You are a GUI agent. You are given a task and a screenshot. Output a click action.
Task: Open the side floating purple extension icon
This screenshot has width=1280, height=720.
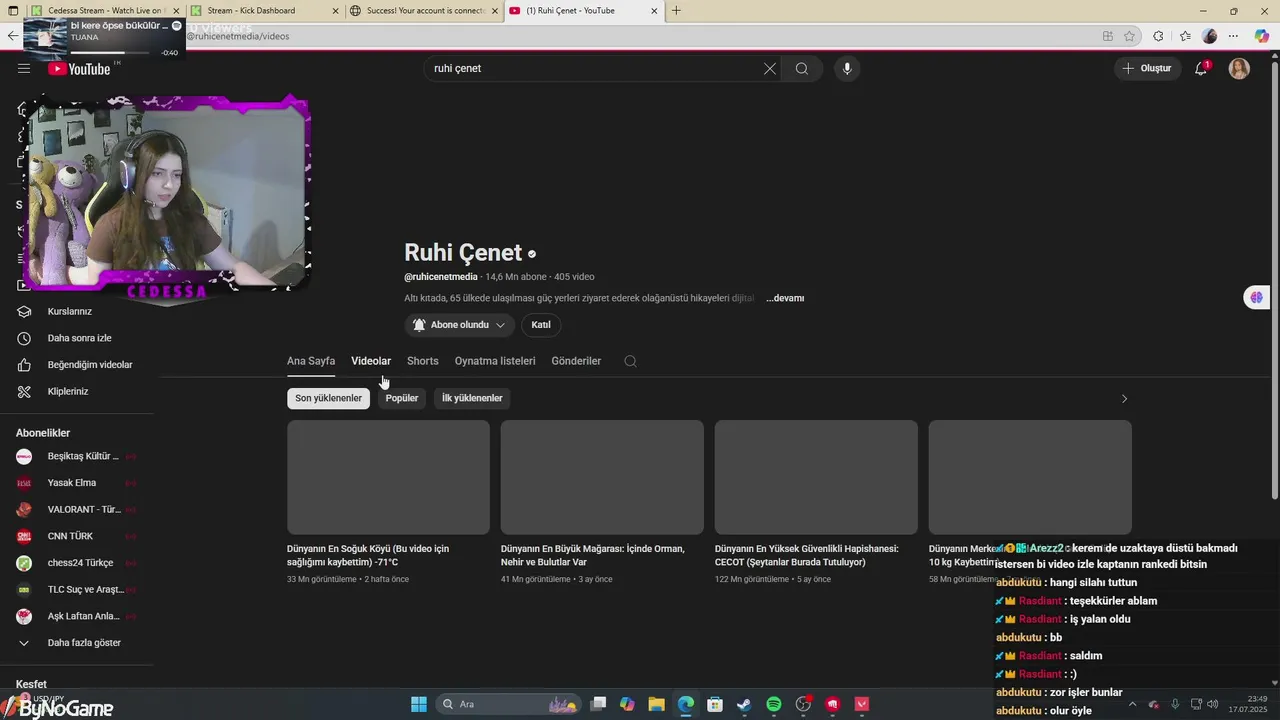click(x=1257, y=297)
